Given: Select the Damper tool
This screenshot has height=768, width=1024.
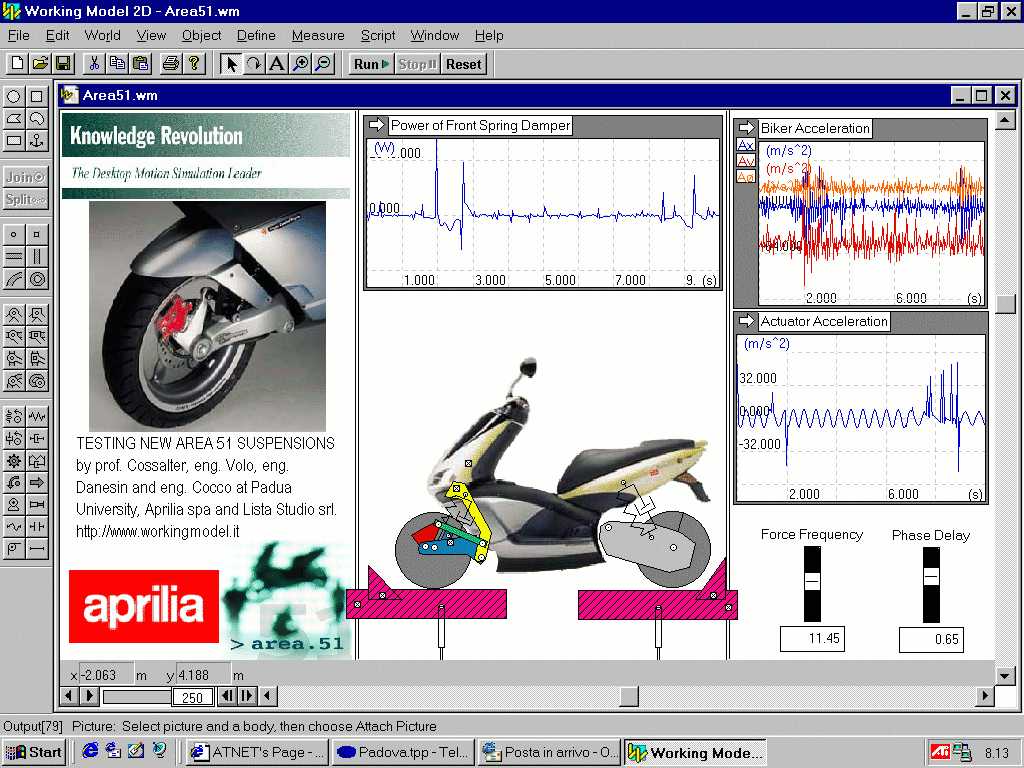Looking at the screenshot, I should coord(37,438).
